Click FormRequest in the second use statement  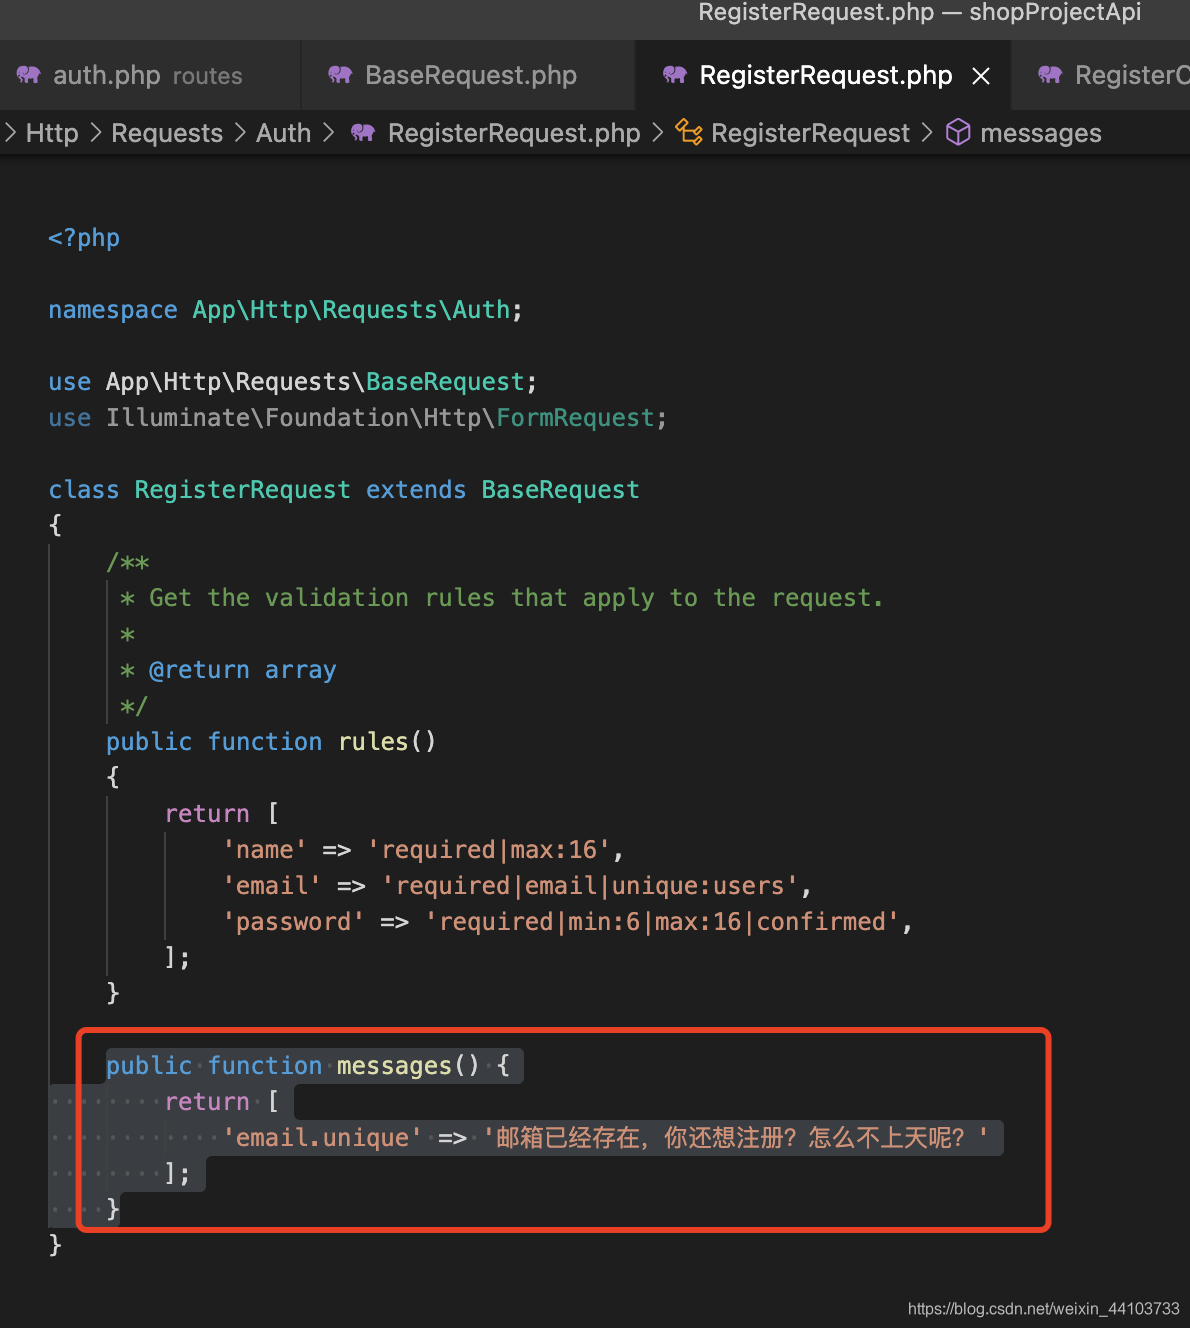[575, 418]
